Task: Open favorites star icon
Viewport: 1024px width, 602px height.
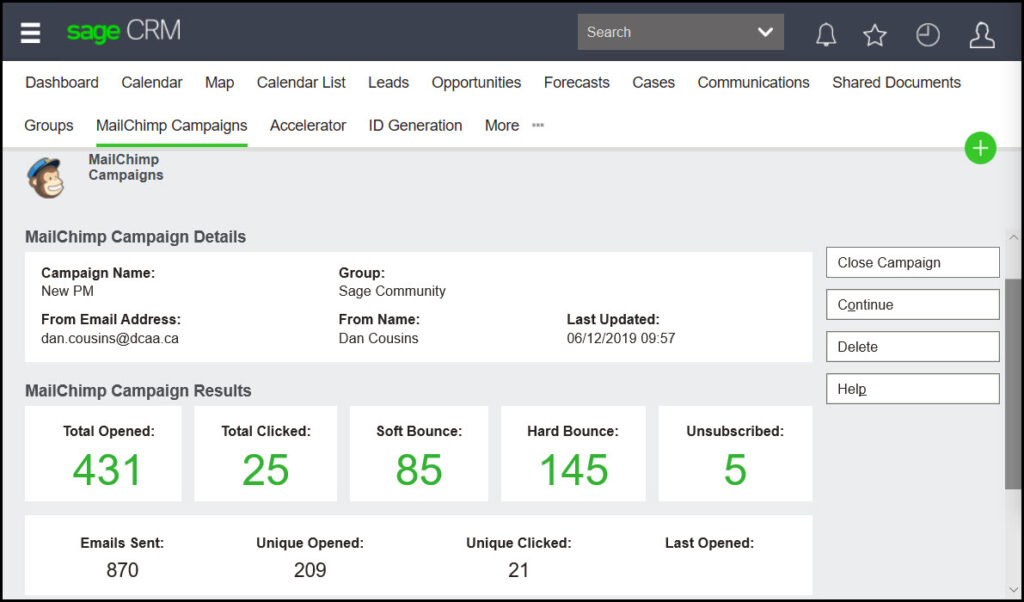Action: coord(875,35)
